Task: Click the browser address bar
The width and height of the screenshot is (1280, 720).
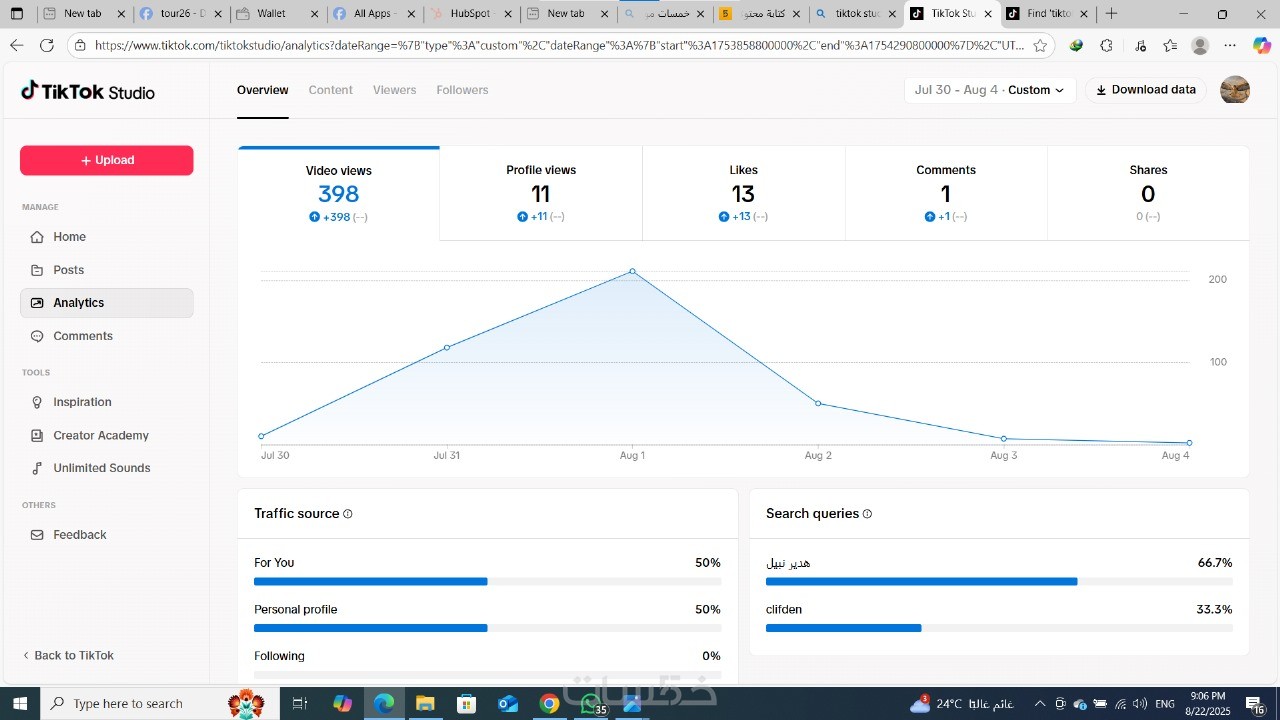Action: 558,45
